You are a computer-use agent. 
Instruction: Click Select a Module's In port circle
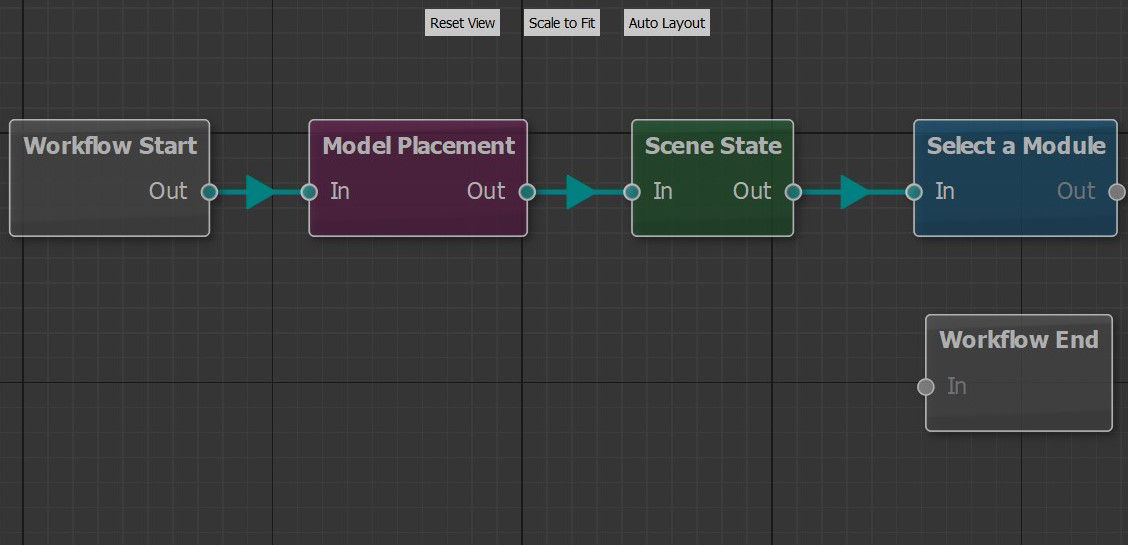click(914, 192)
